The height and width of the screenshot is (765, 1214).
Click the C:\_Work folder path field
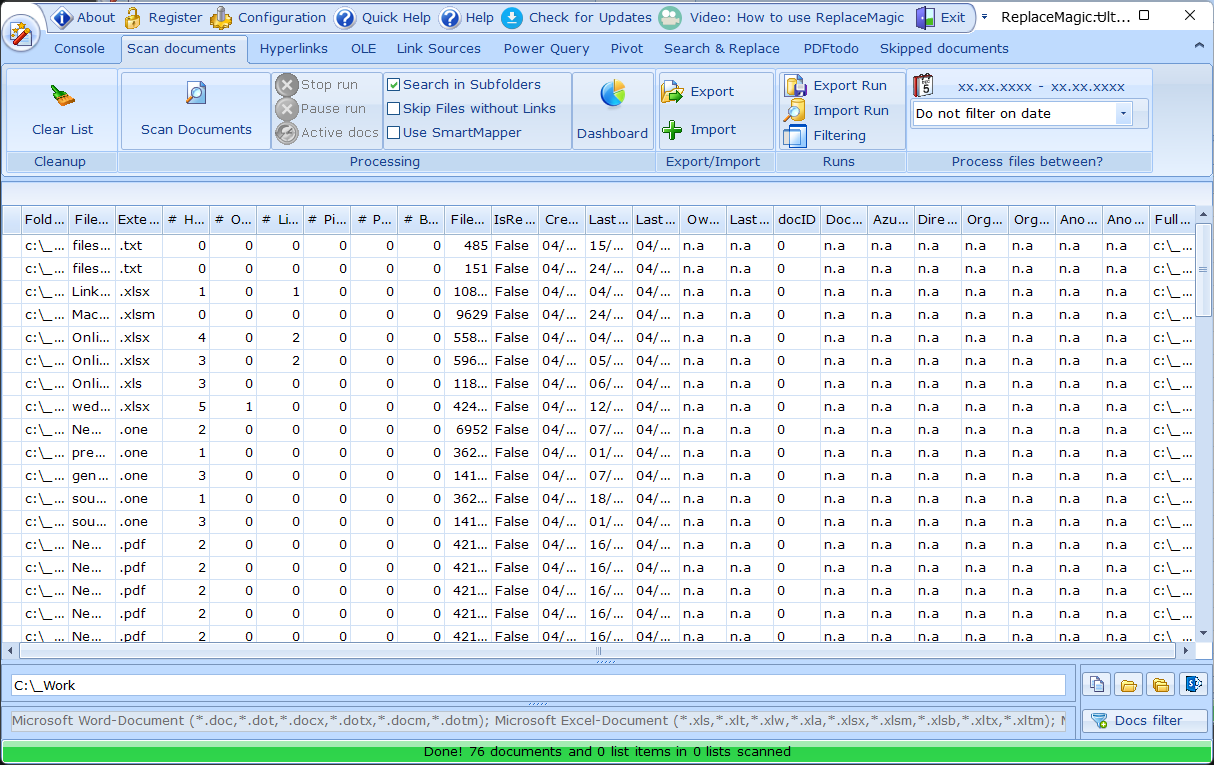click(538, 685)
